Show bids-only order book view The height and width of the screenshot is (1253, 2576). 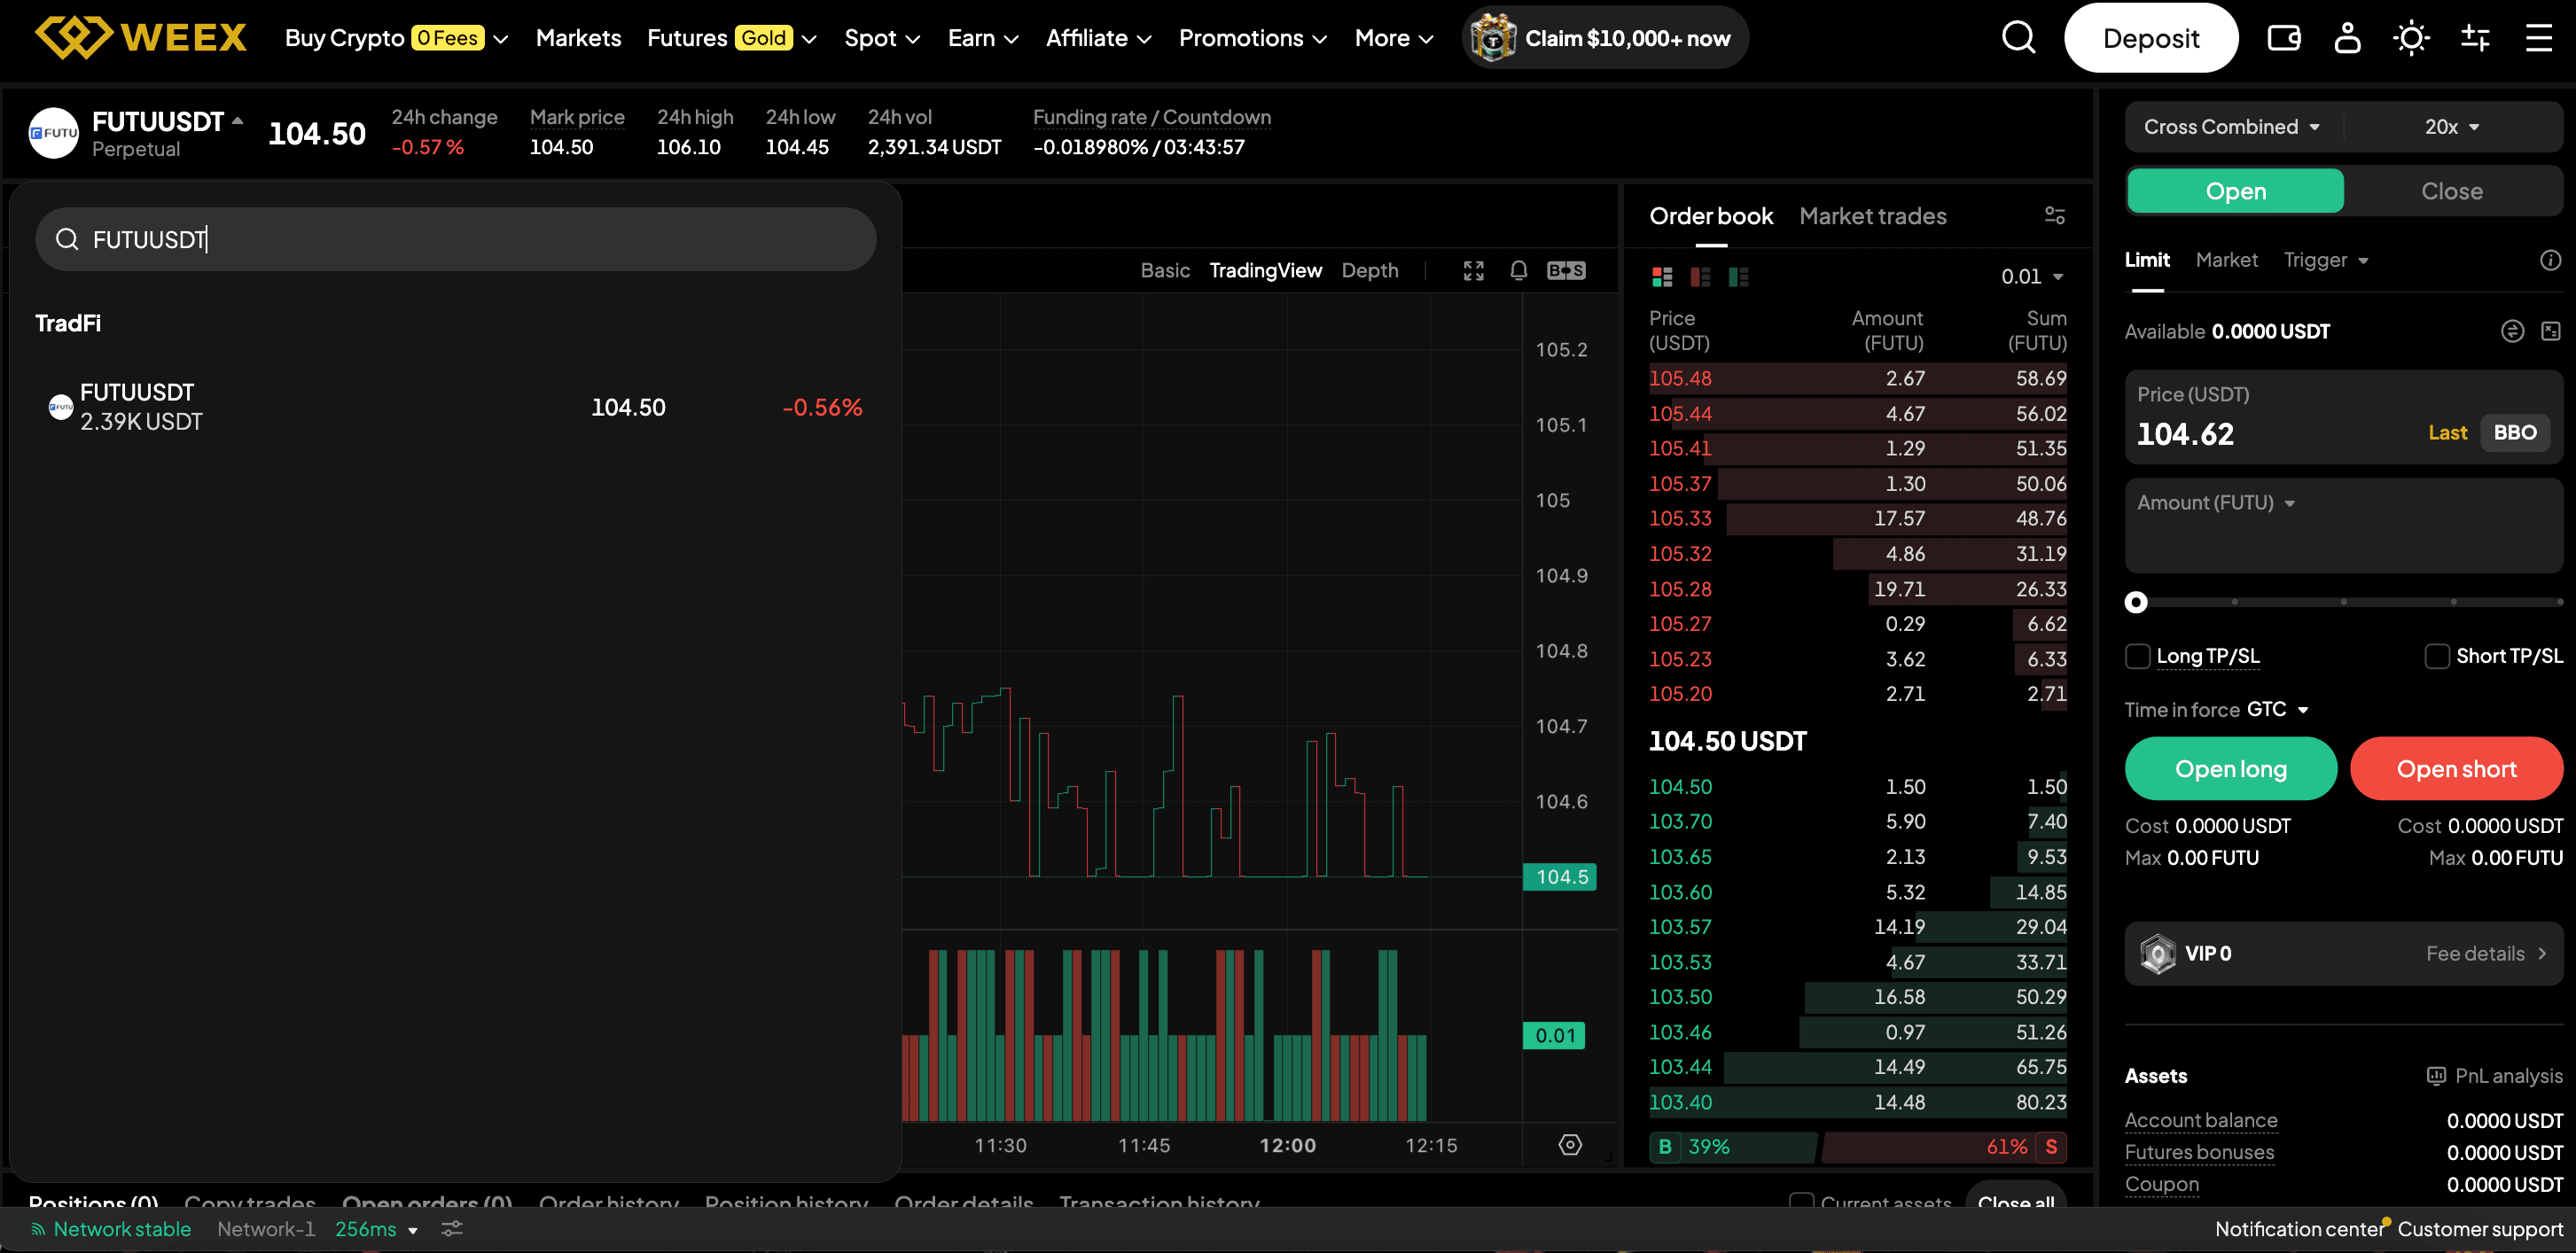[x=1738, y=276]
